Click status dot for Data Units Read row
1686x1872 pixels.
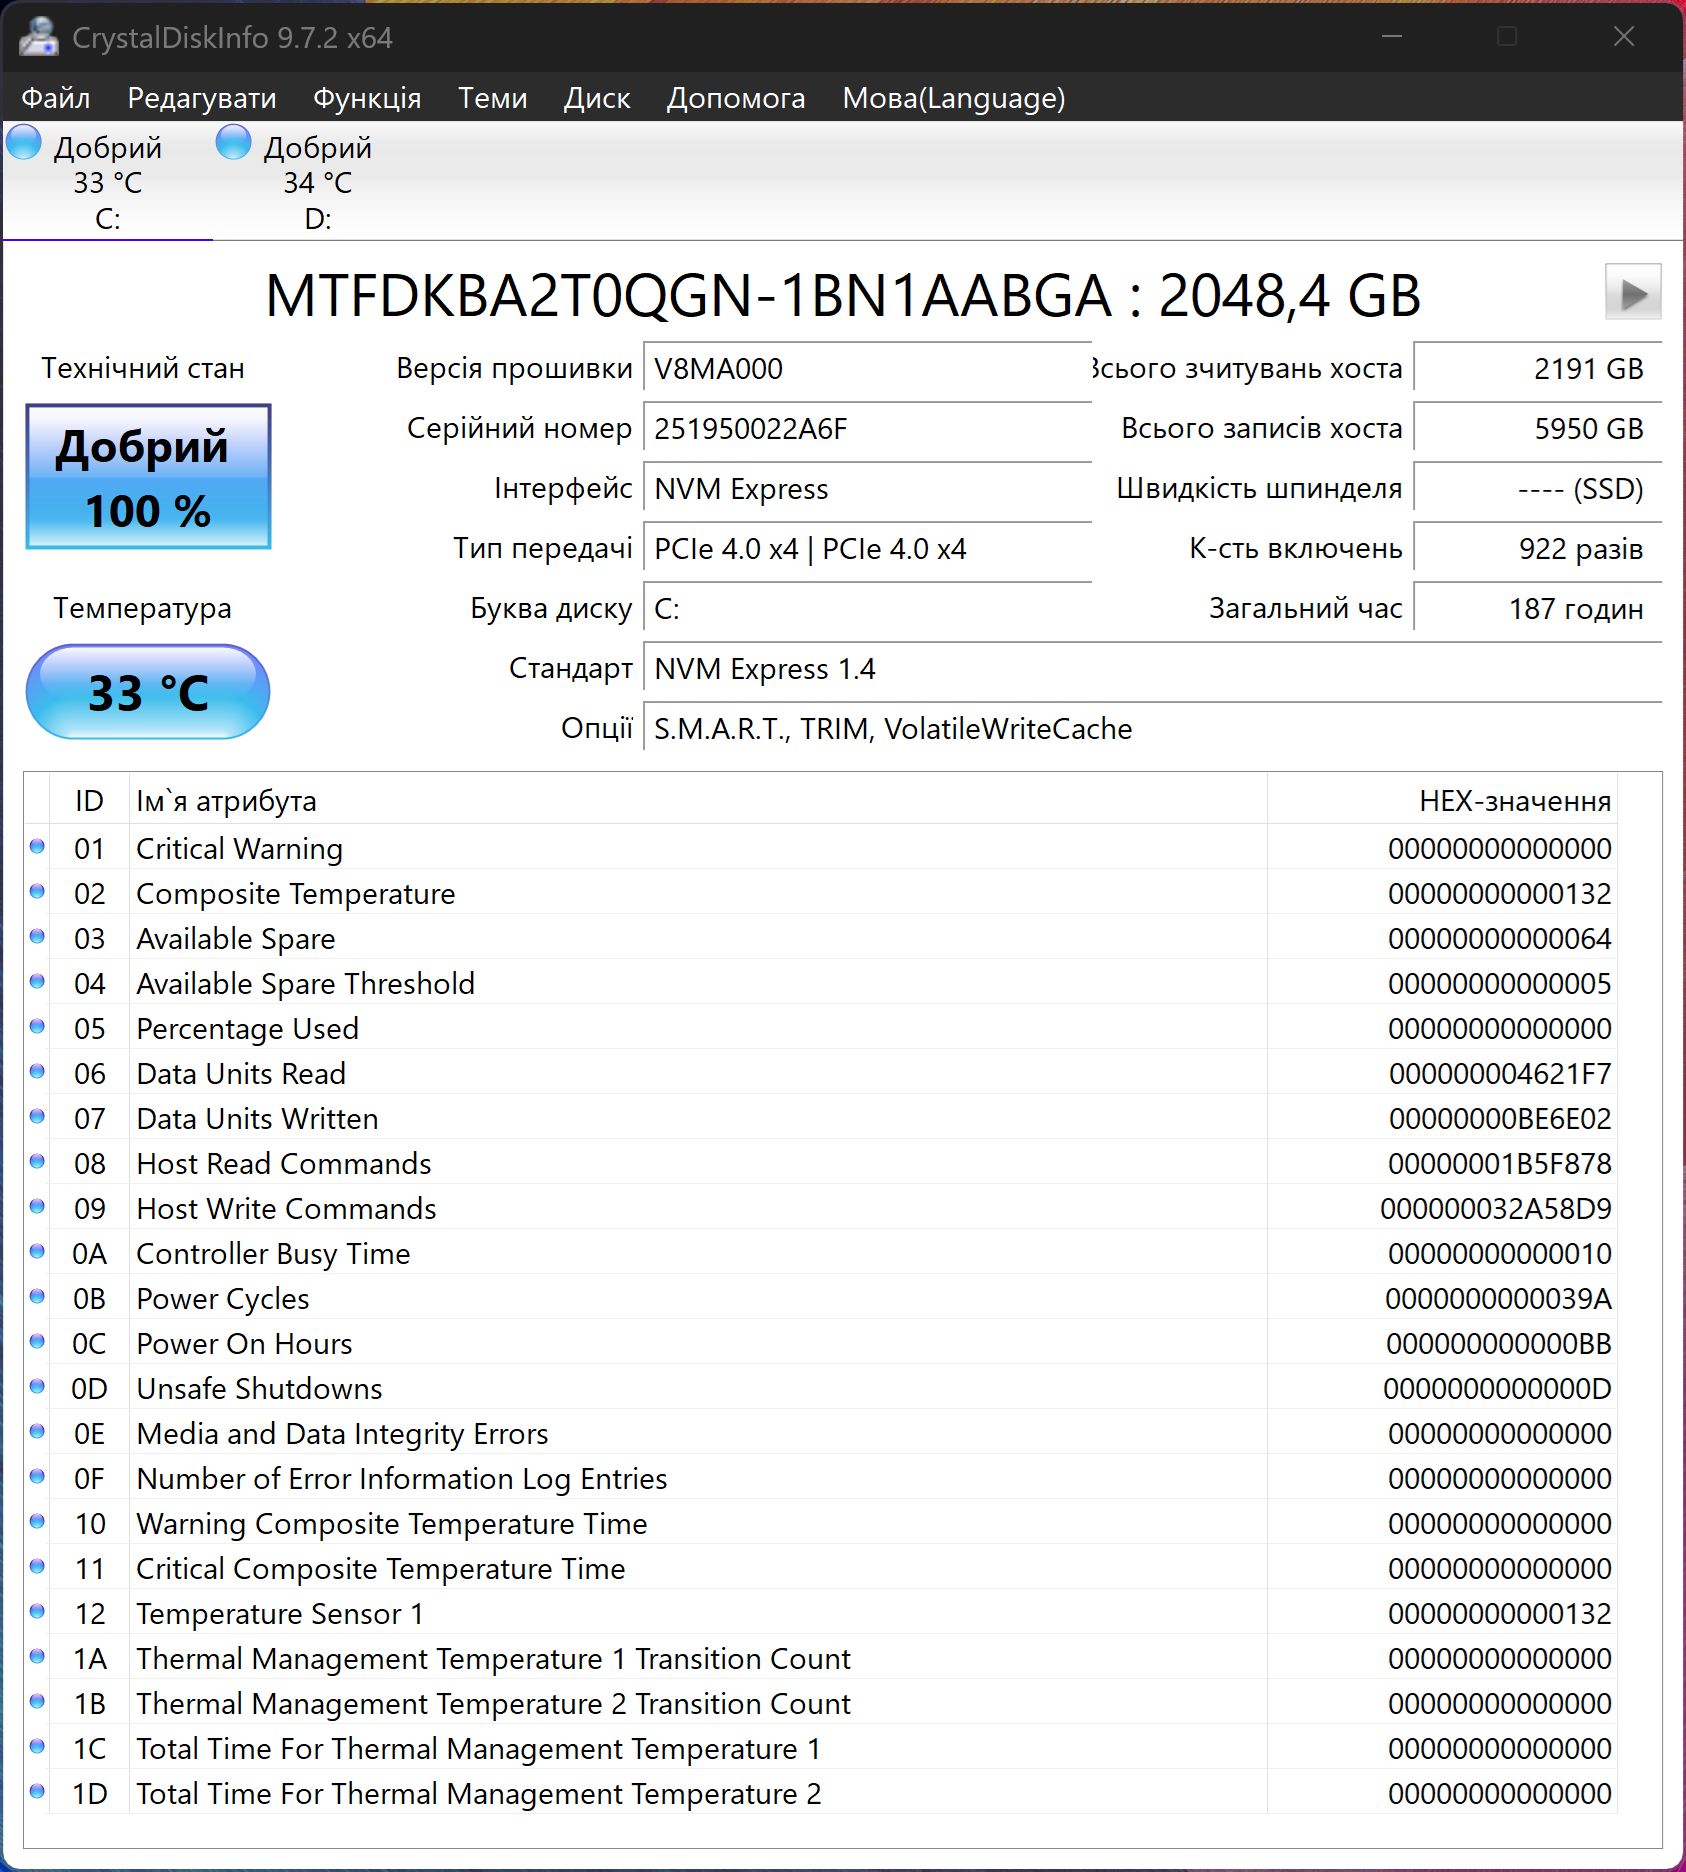pos(37,1072)
